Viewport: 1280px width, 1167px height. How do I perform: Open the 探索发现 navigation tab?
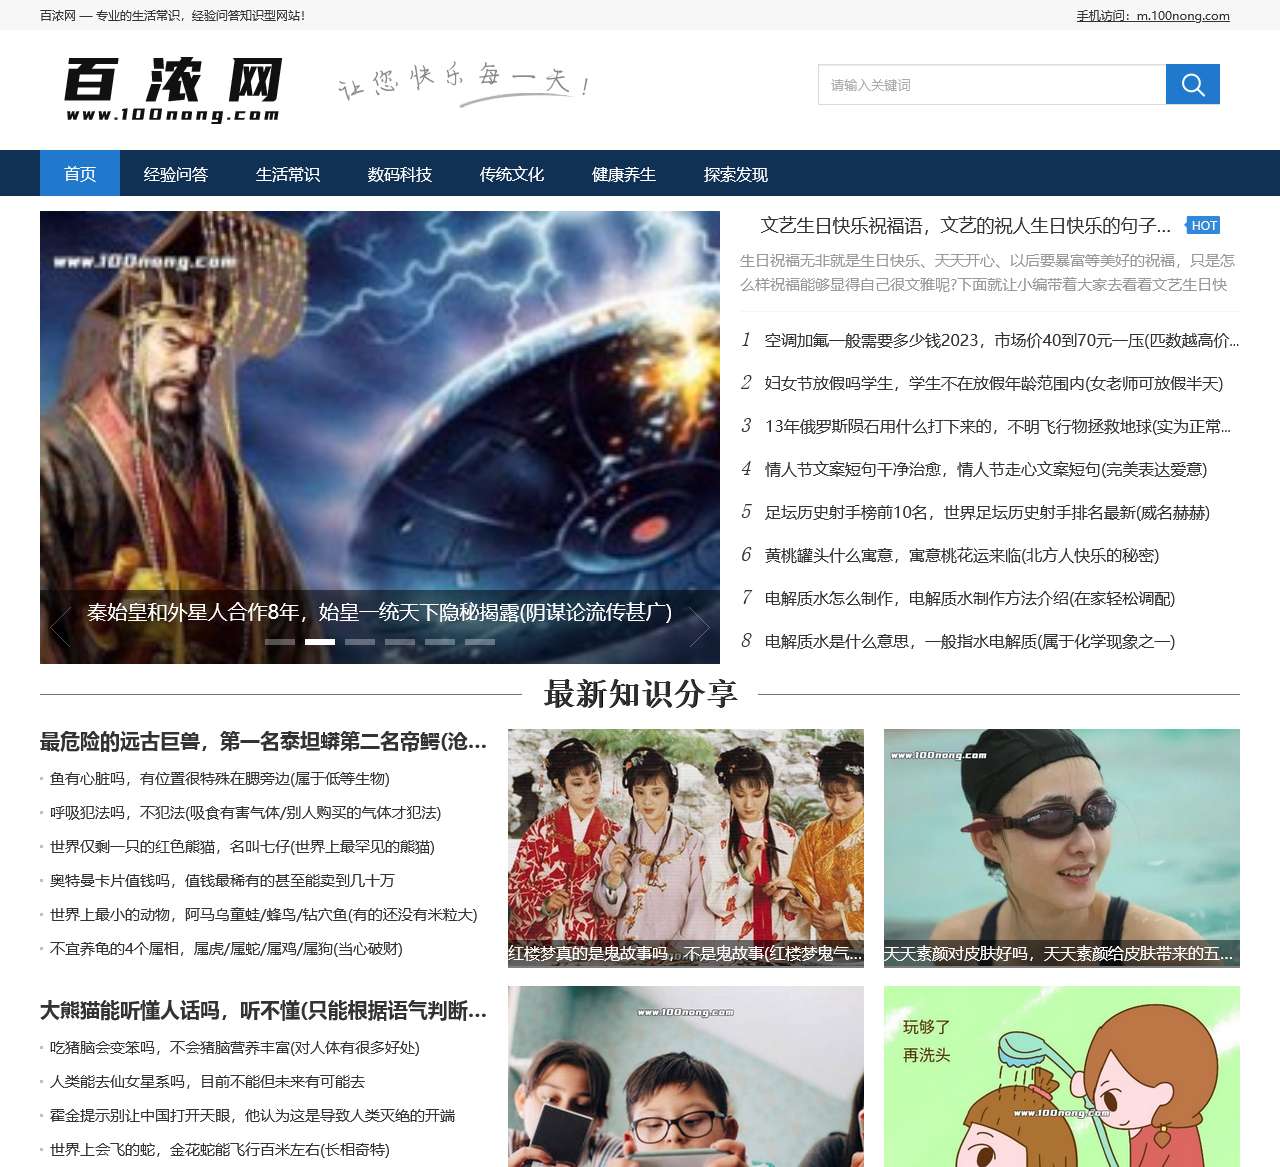click(736, 174)
